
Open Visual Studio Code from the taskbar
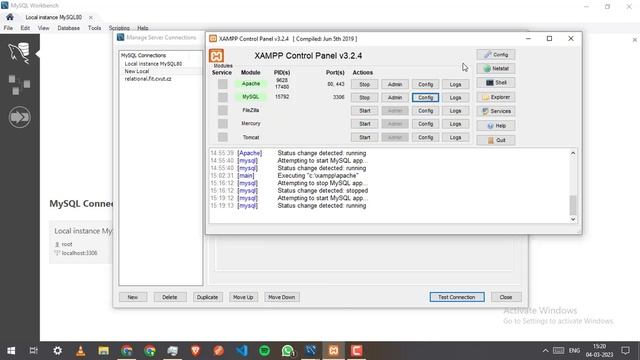click(242, 351)
